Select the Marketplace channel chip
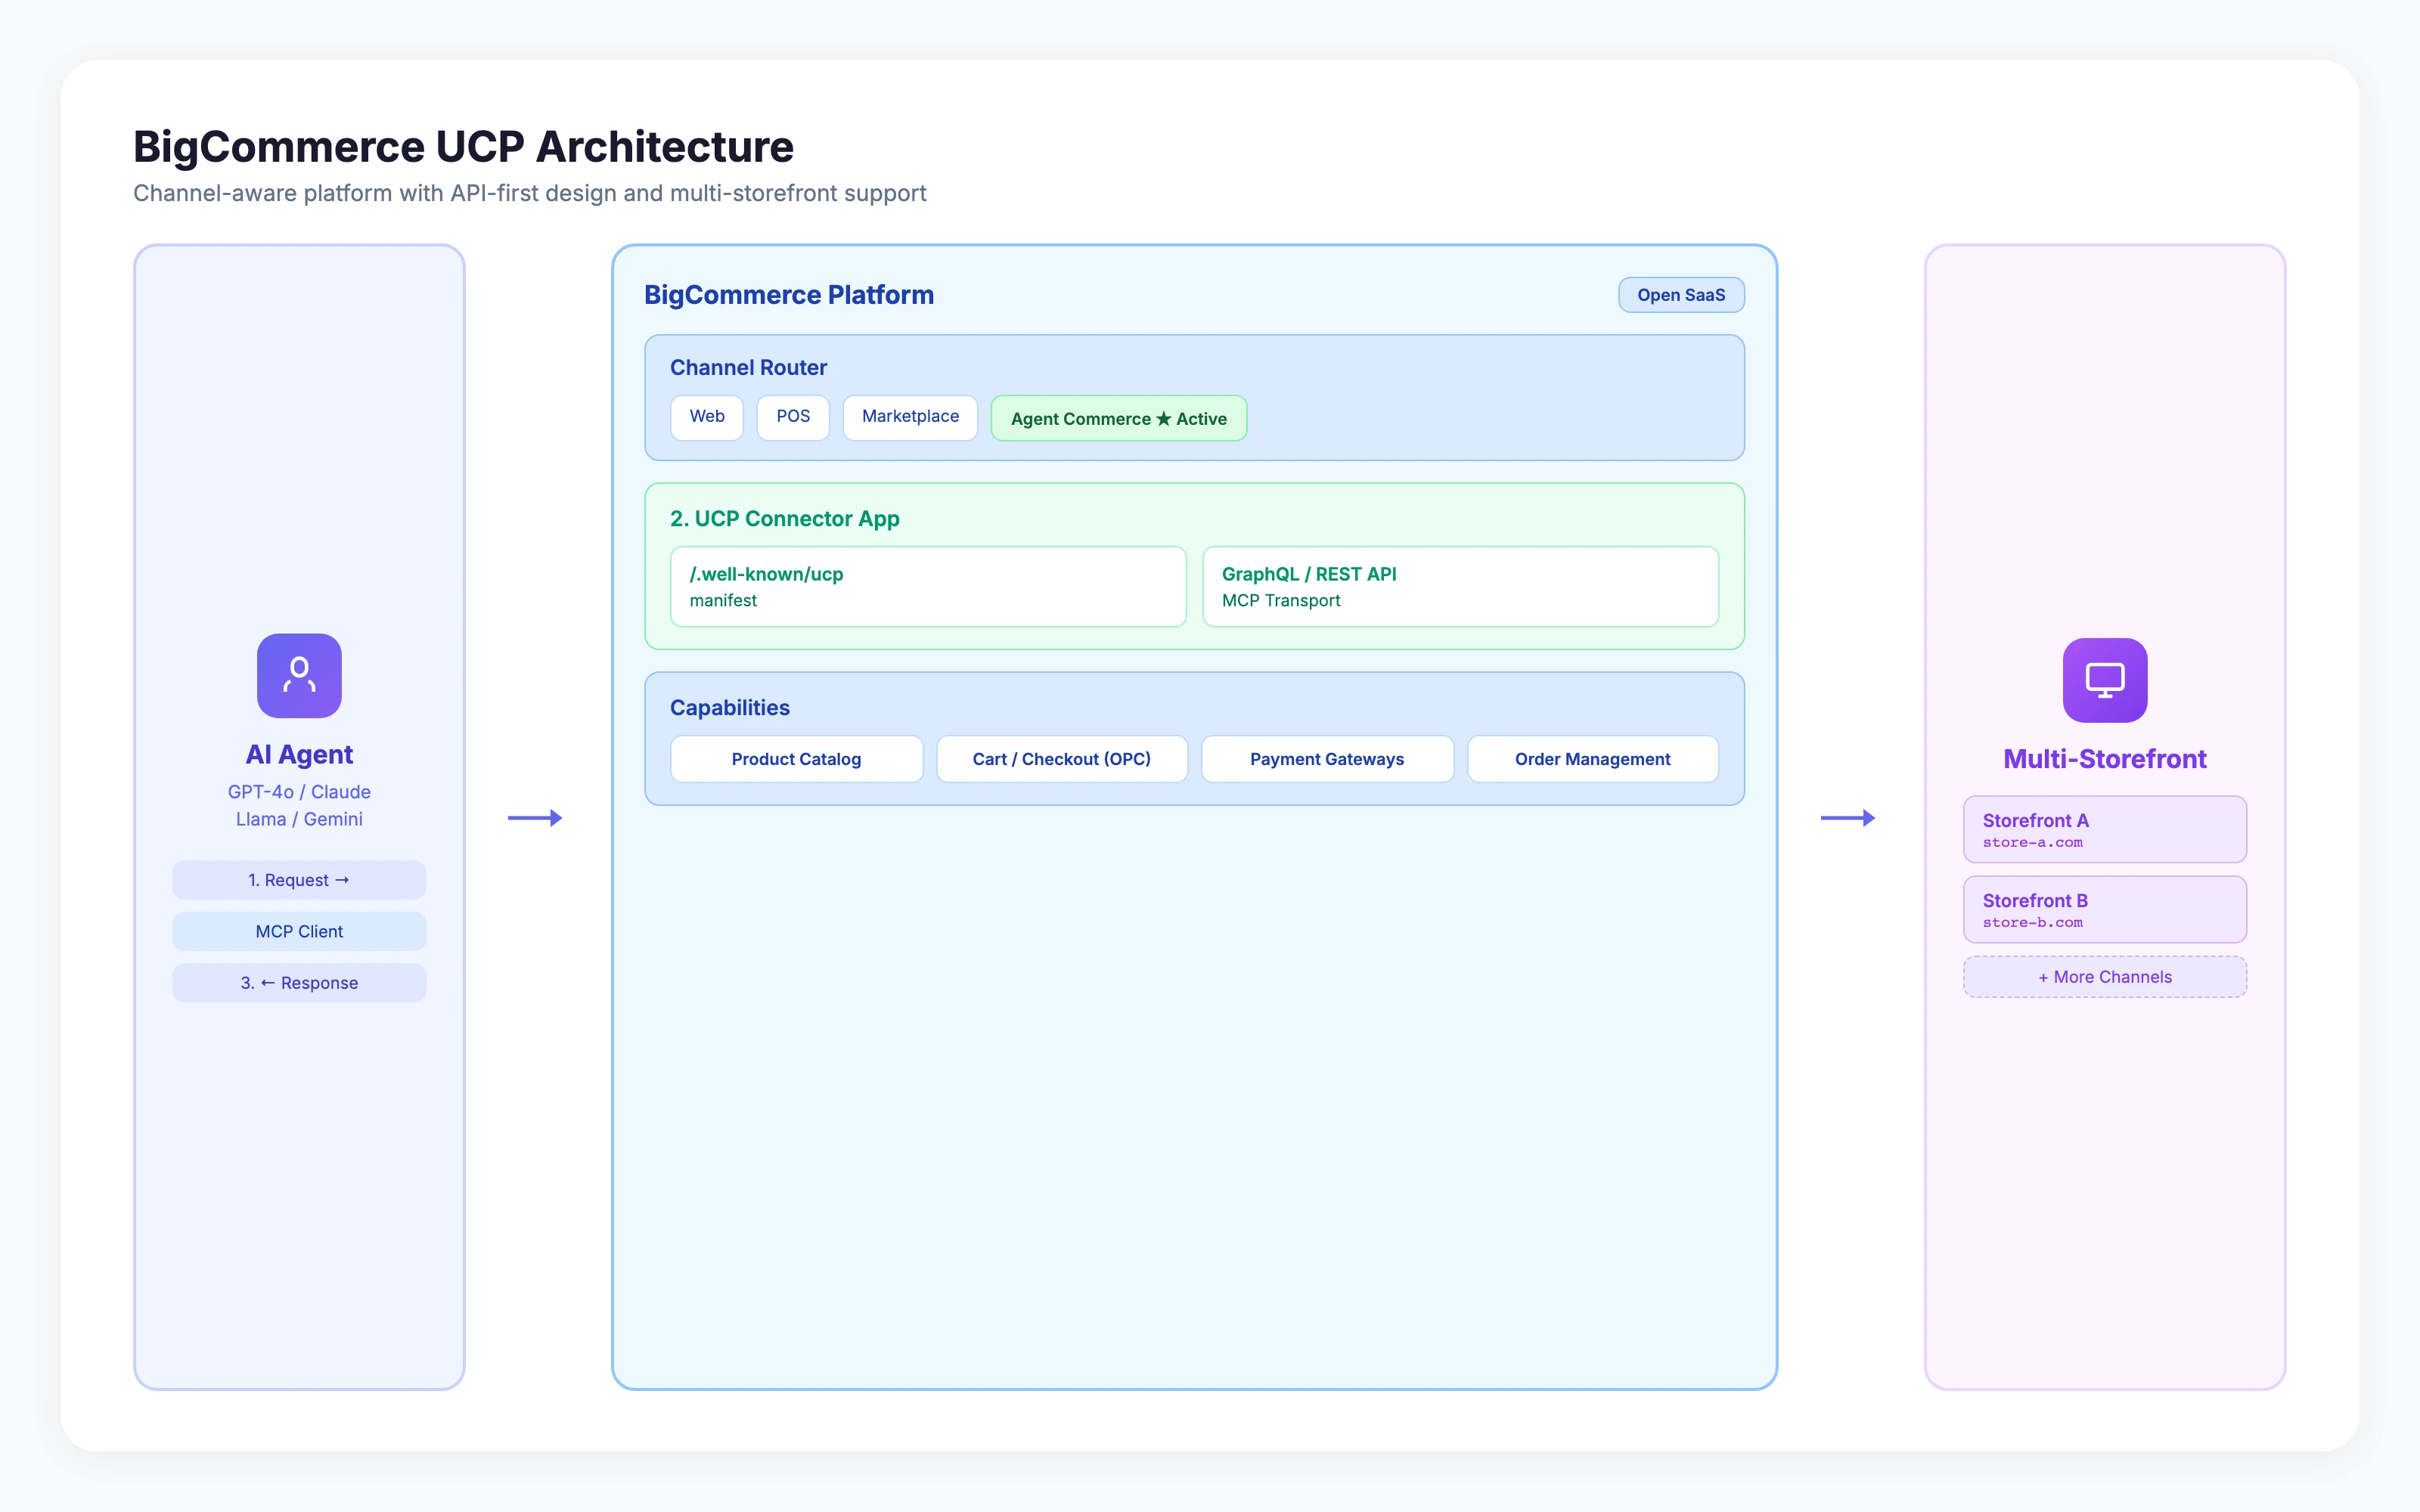The width and height of the screenshot is (2420, 1512). pos(910,417)
